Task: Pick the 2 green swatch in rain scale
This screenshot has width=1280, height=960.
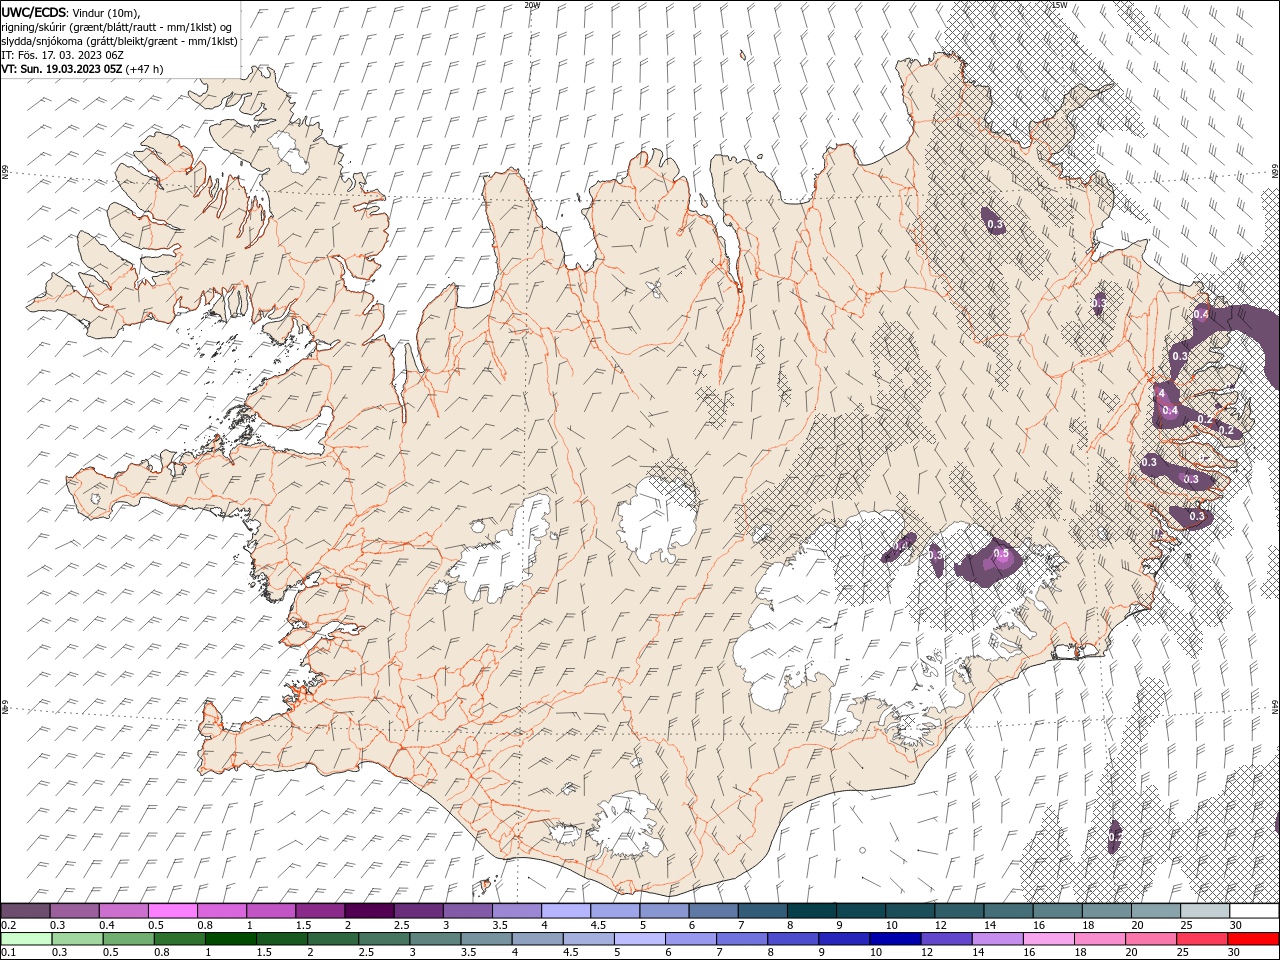Action: (332, 939)
